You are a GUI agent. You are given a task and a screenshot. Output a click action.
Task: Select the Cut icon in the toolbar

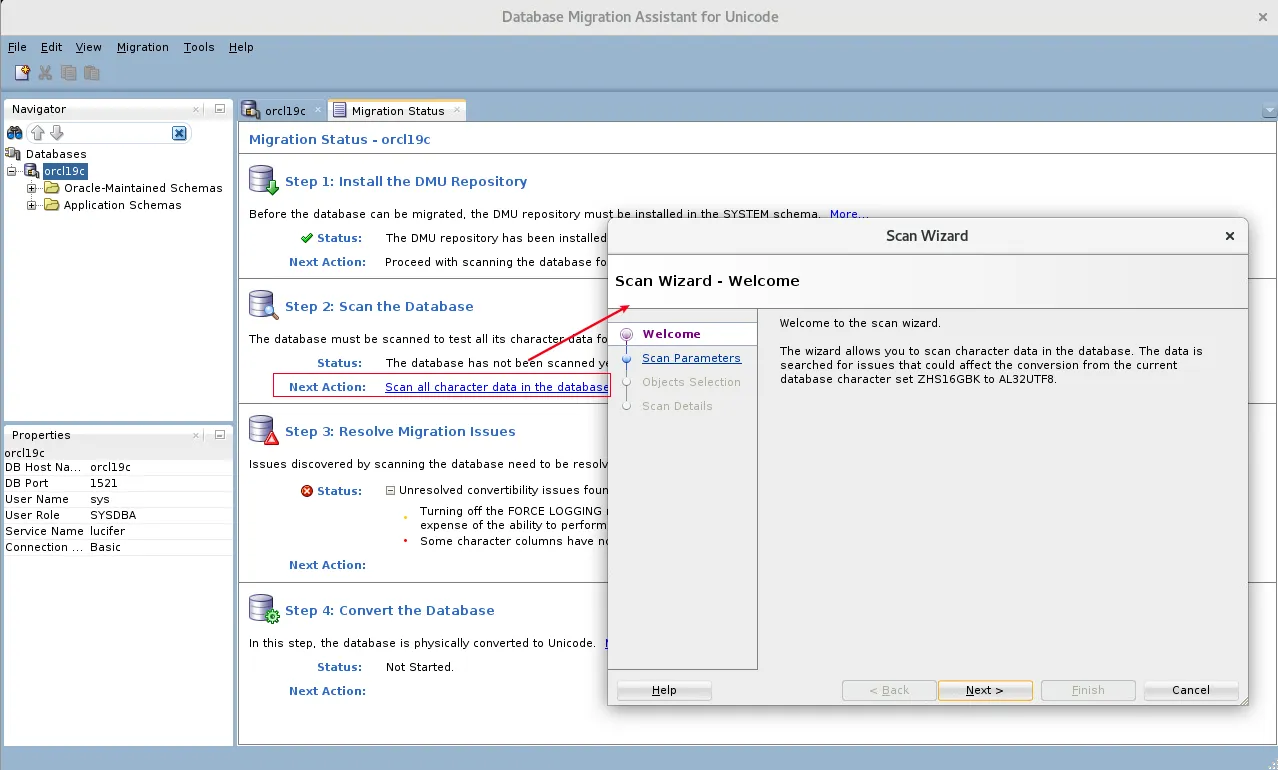44,72
